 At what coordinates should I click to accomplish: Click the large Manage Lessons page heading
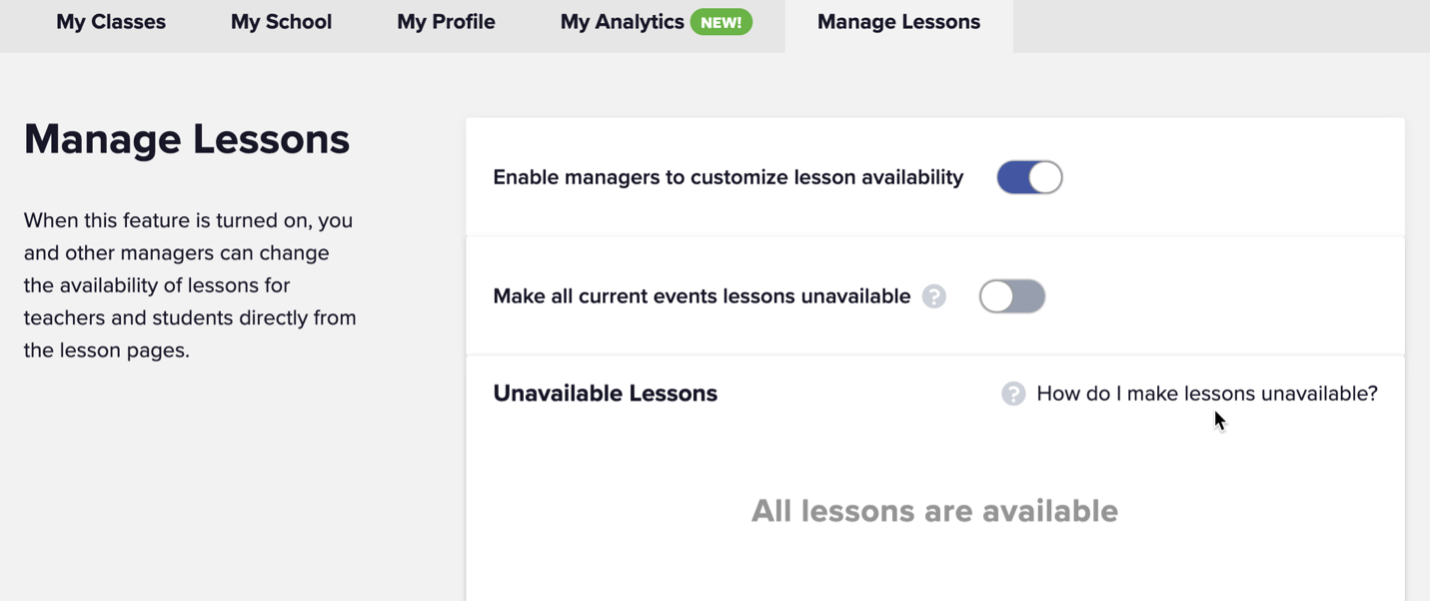pos(187,140)
